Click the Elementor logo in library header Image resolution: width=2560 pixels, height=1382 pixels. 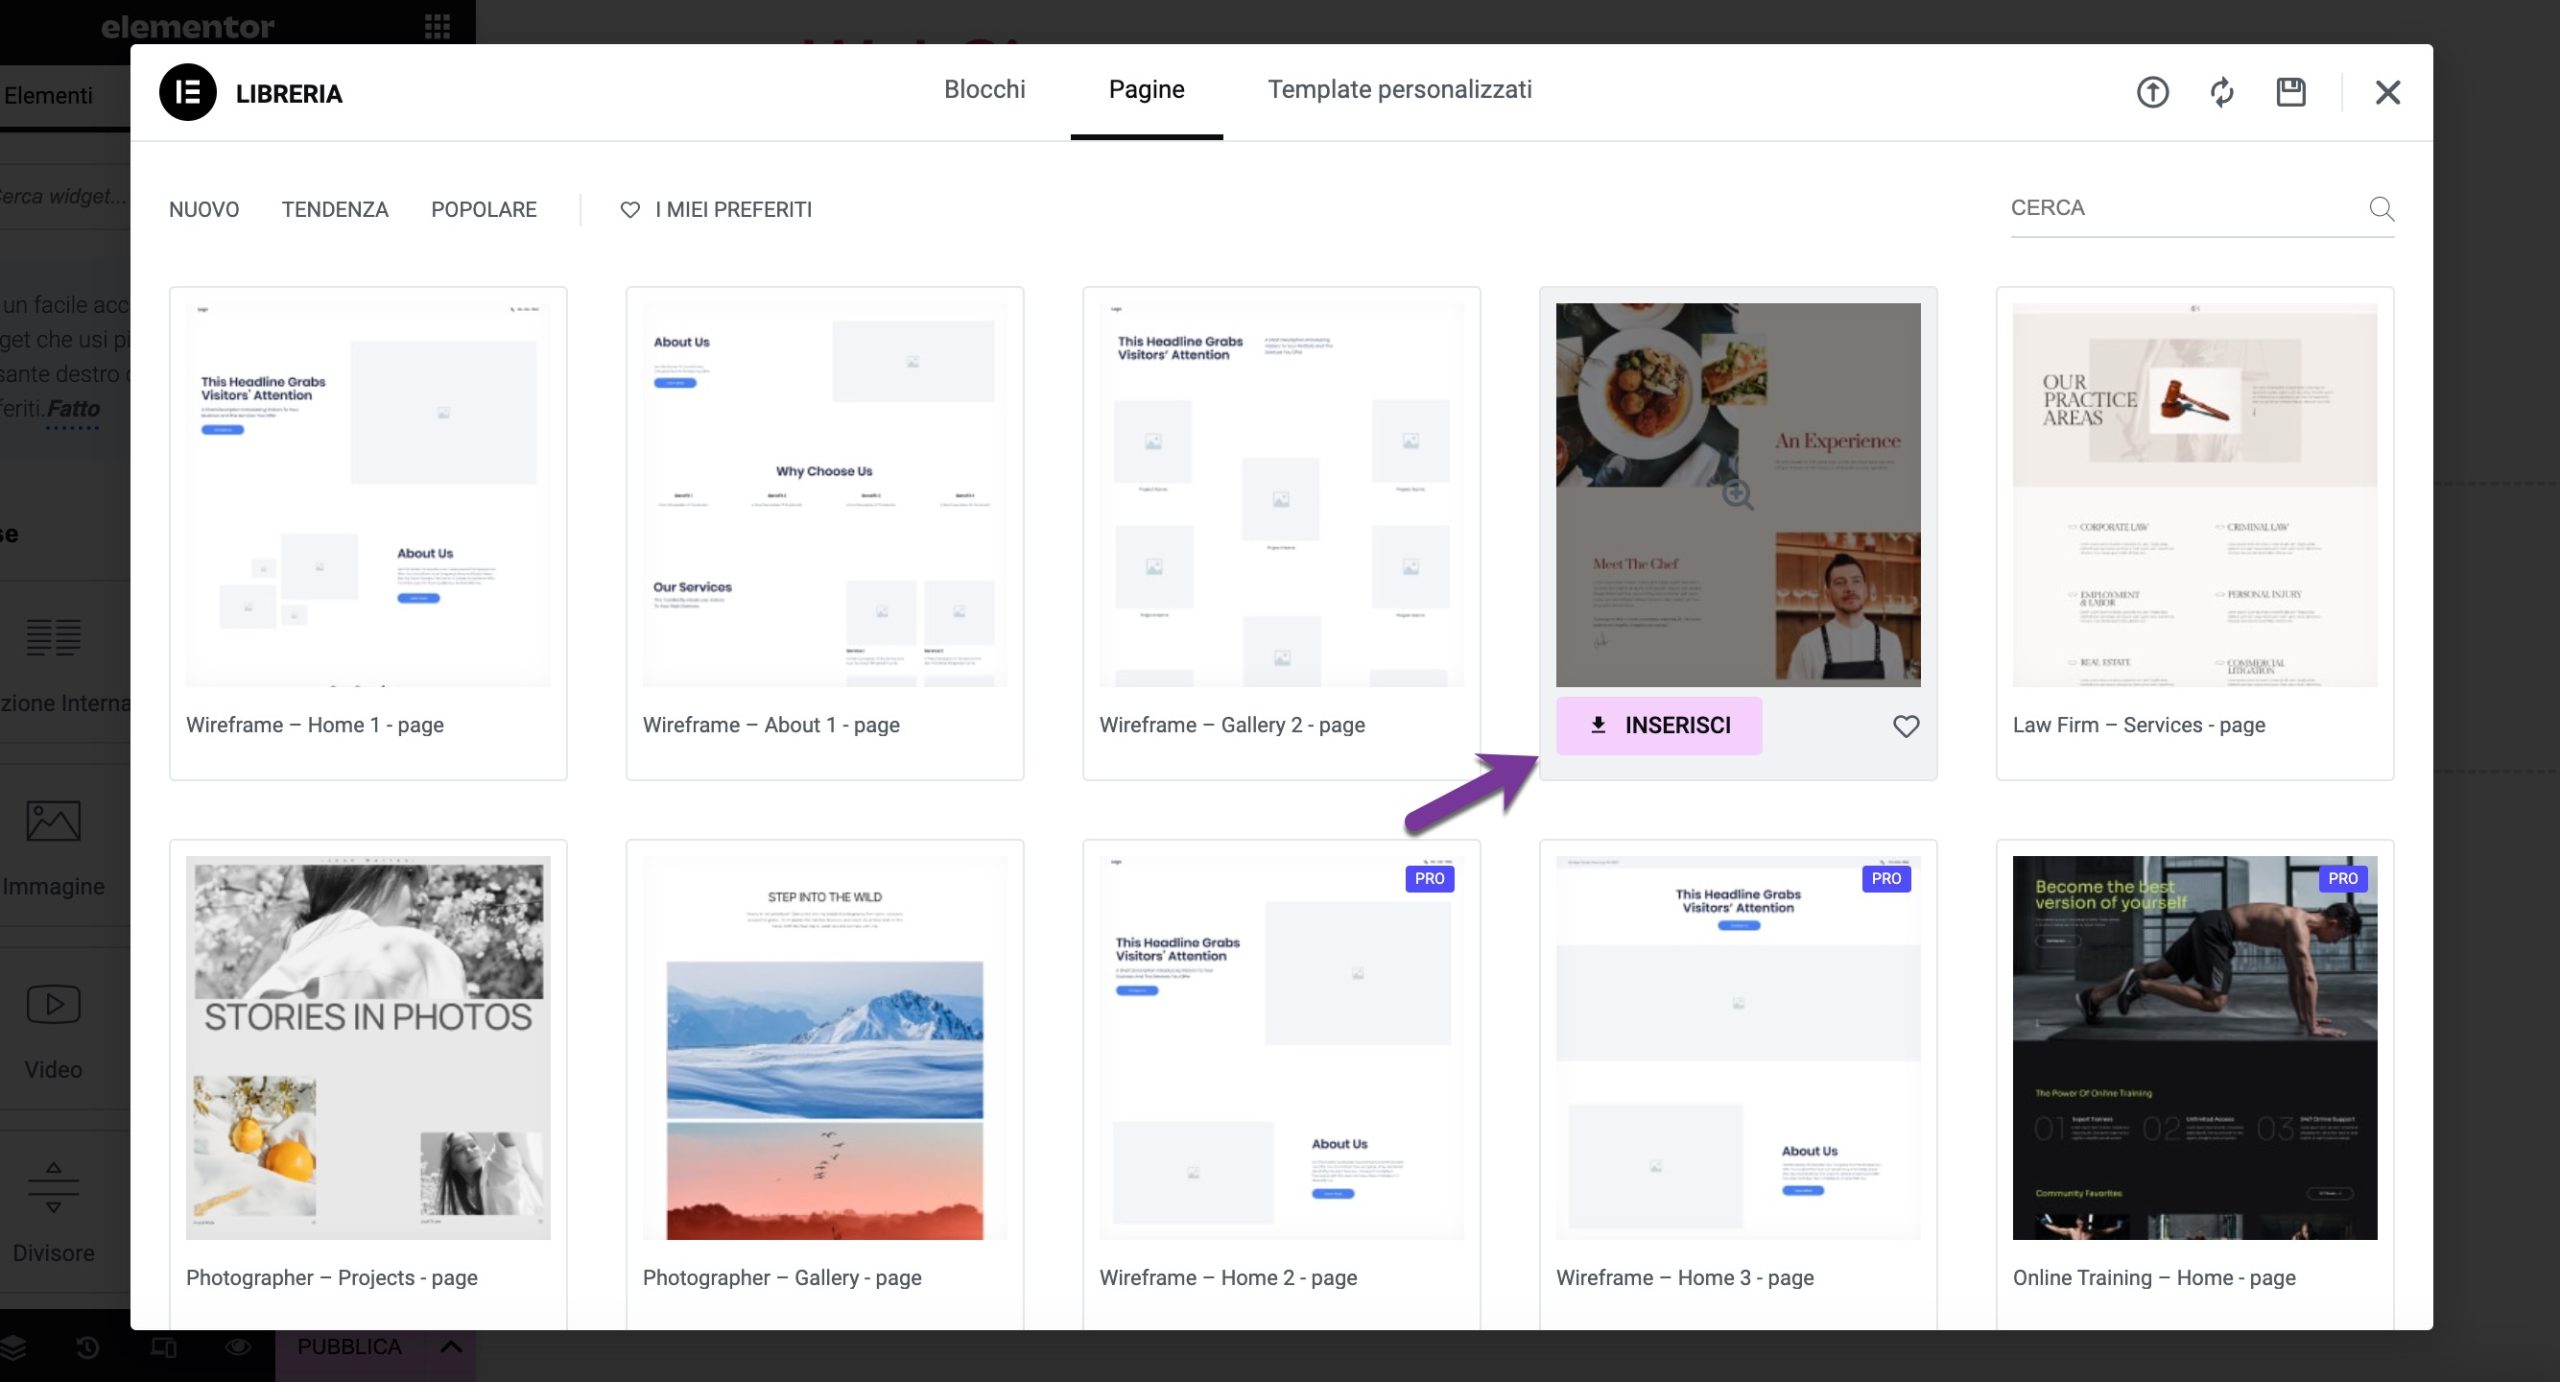click(x=188, y=93)
